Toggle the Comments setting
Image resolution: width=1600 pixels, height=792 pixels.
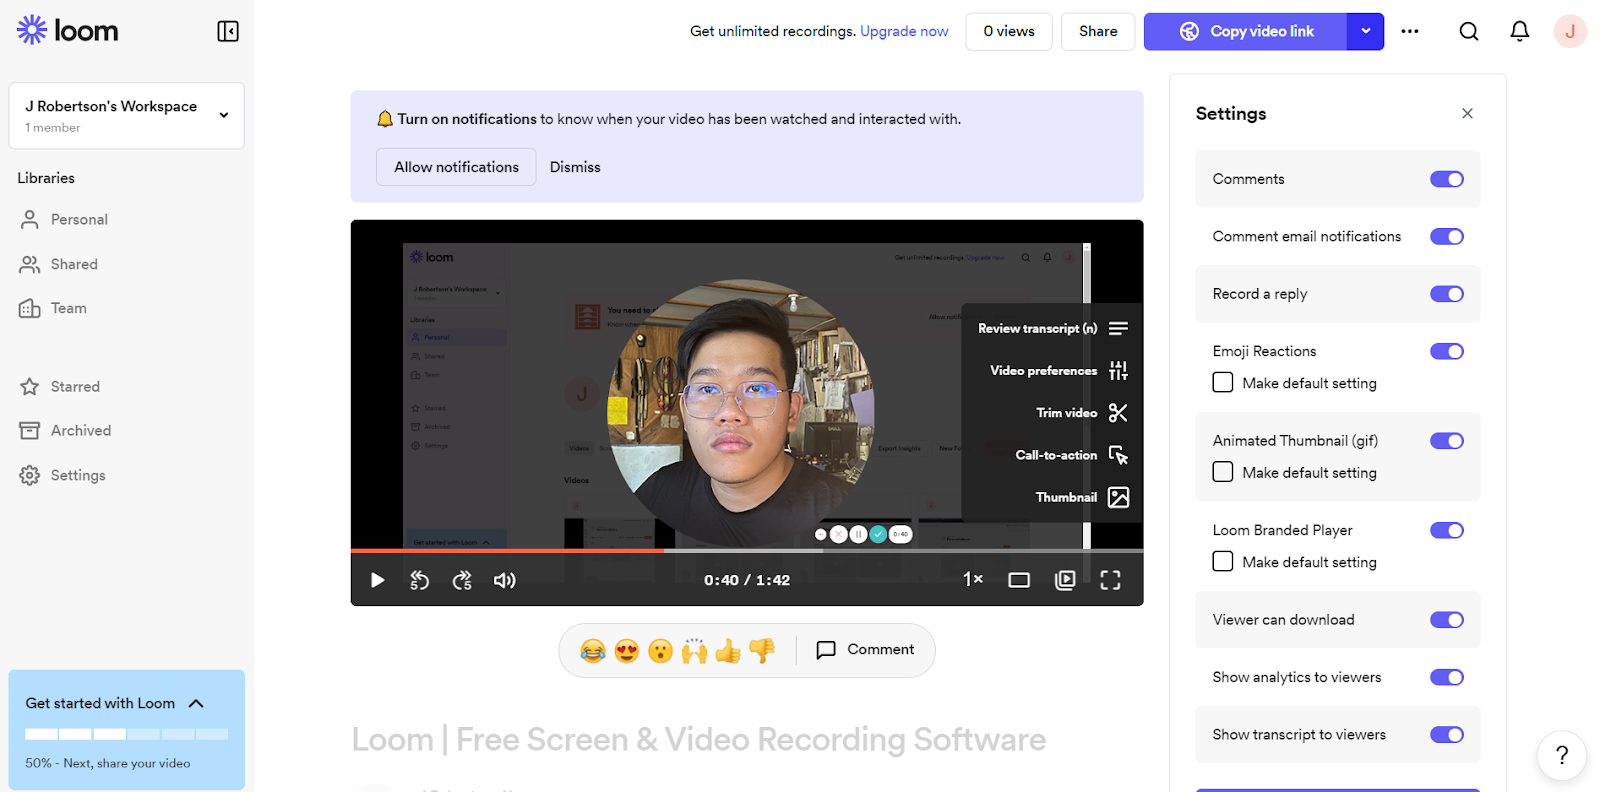1447,179
